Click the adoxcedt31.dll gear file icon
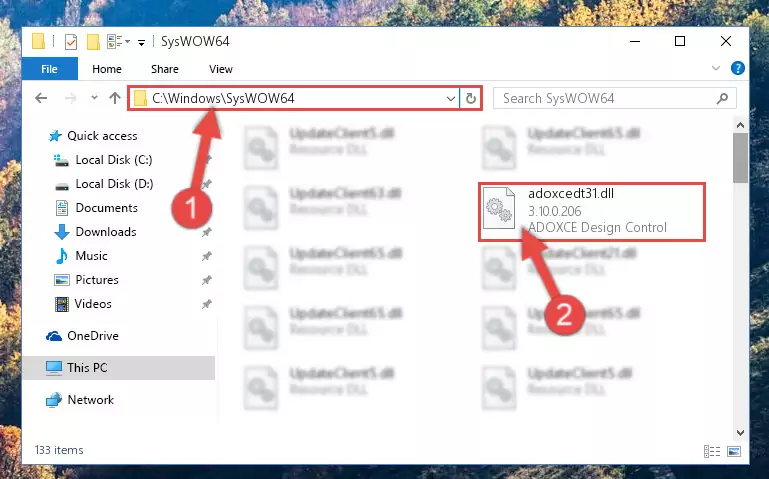This screenshot has width=769, height=479. (499, 208)
